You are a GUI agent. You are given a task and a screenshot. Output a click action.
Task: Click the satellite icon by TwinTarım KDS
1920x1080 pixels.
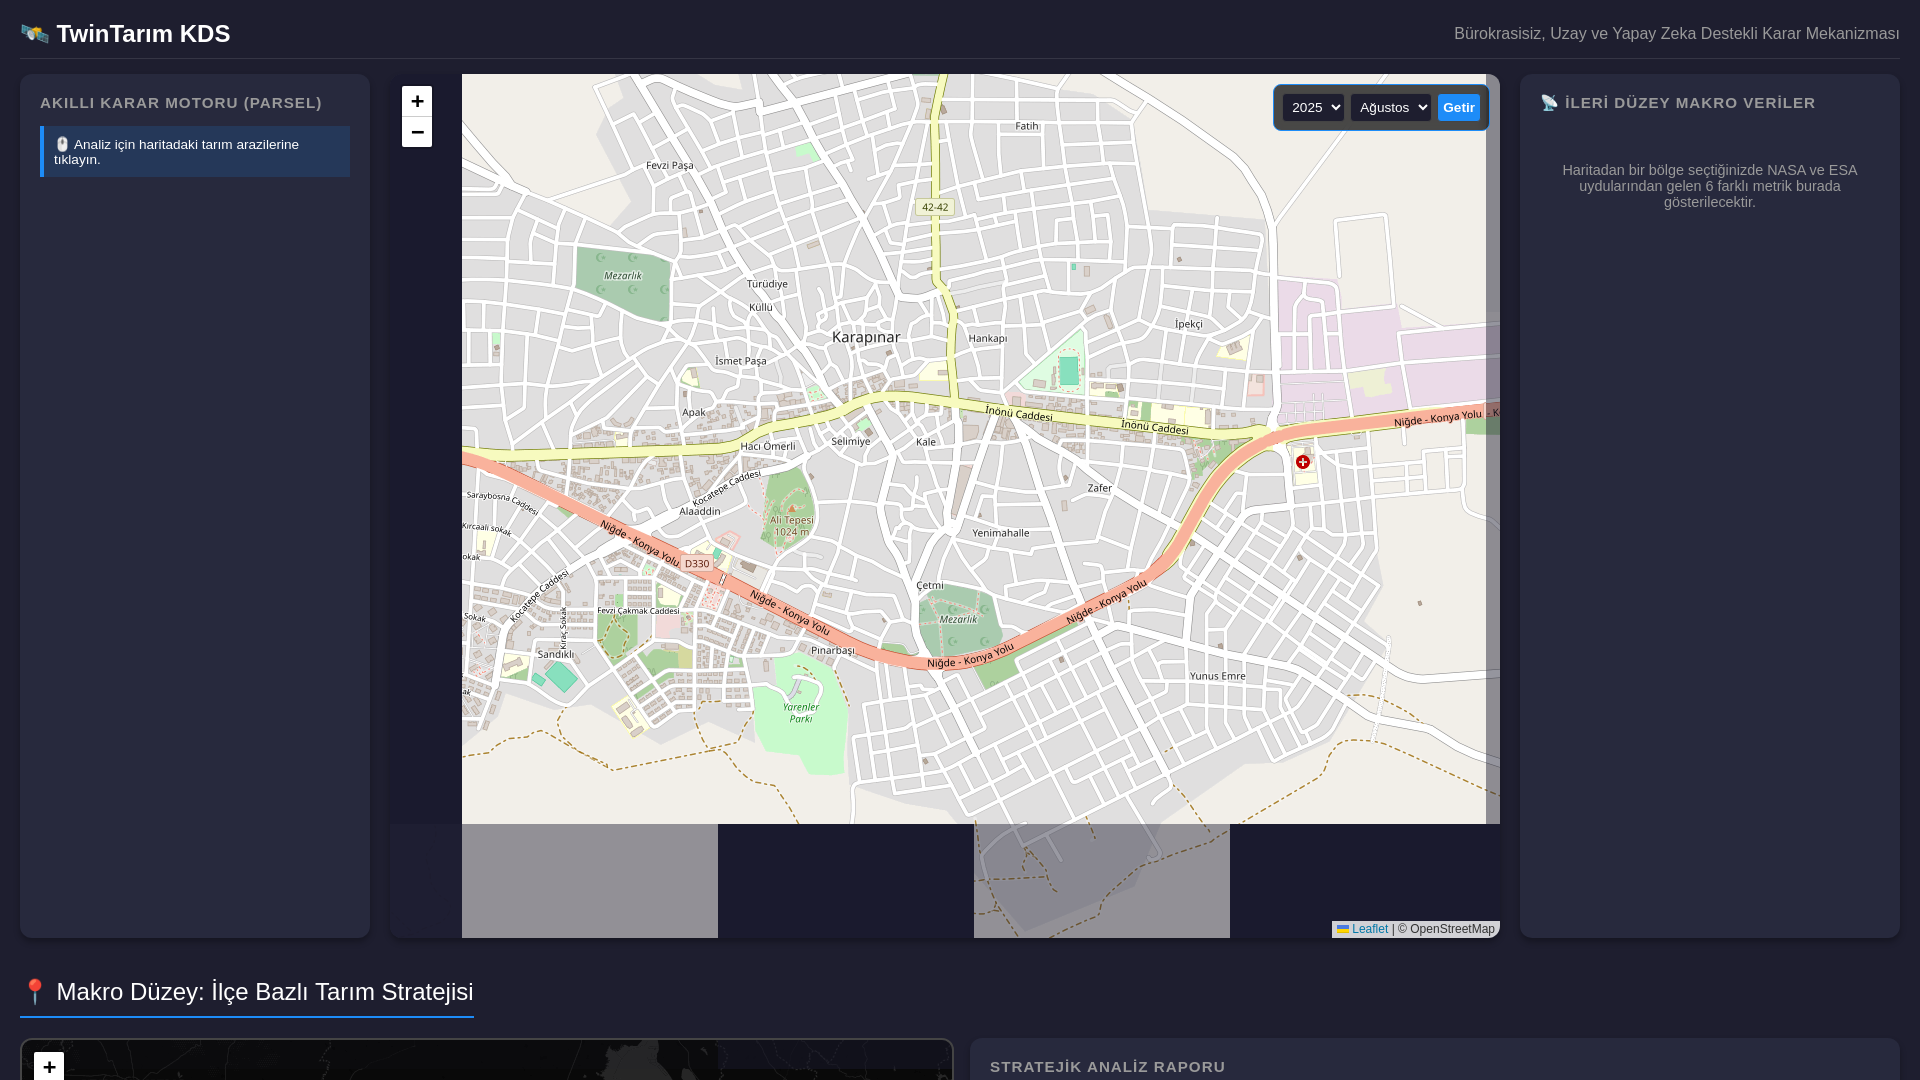35,34
